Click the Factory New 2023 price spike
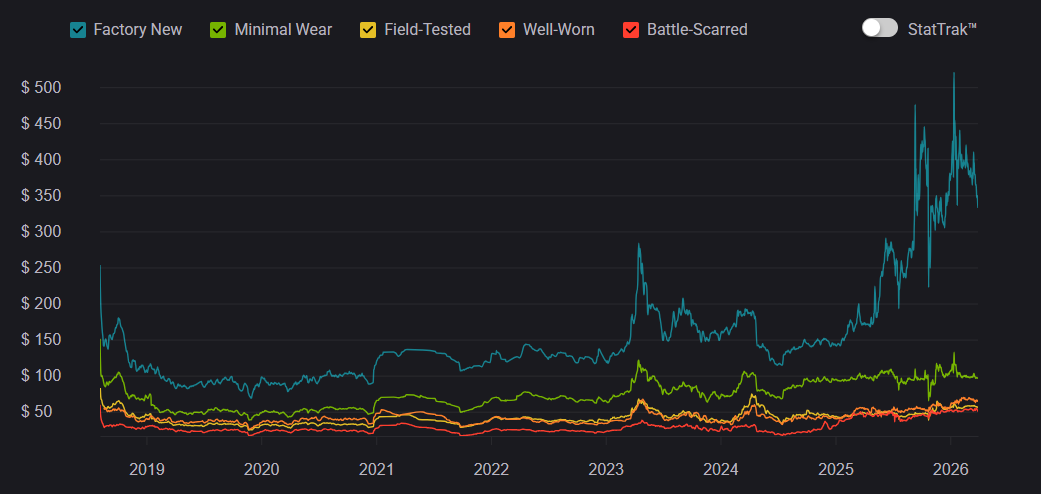This screenshot has width=1041, height=494. tap(639, 246)
